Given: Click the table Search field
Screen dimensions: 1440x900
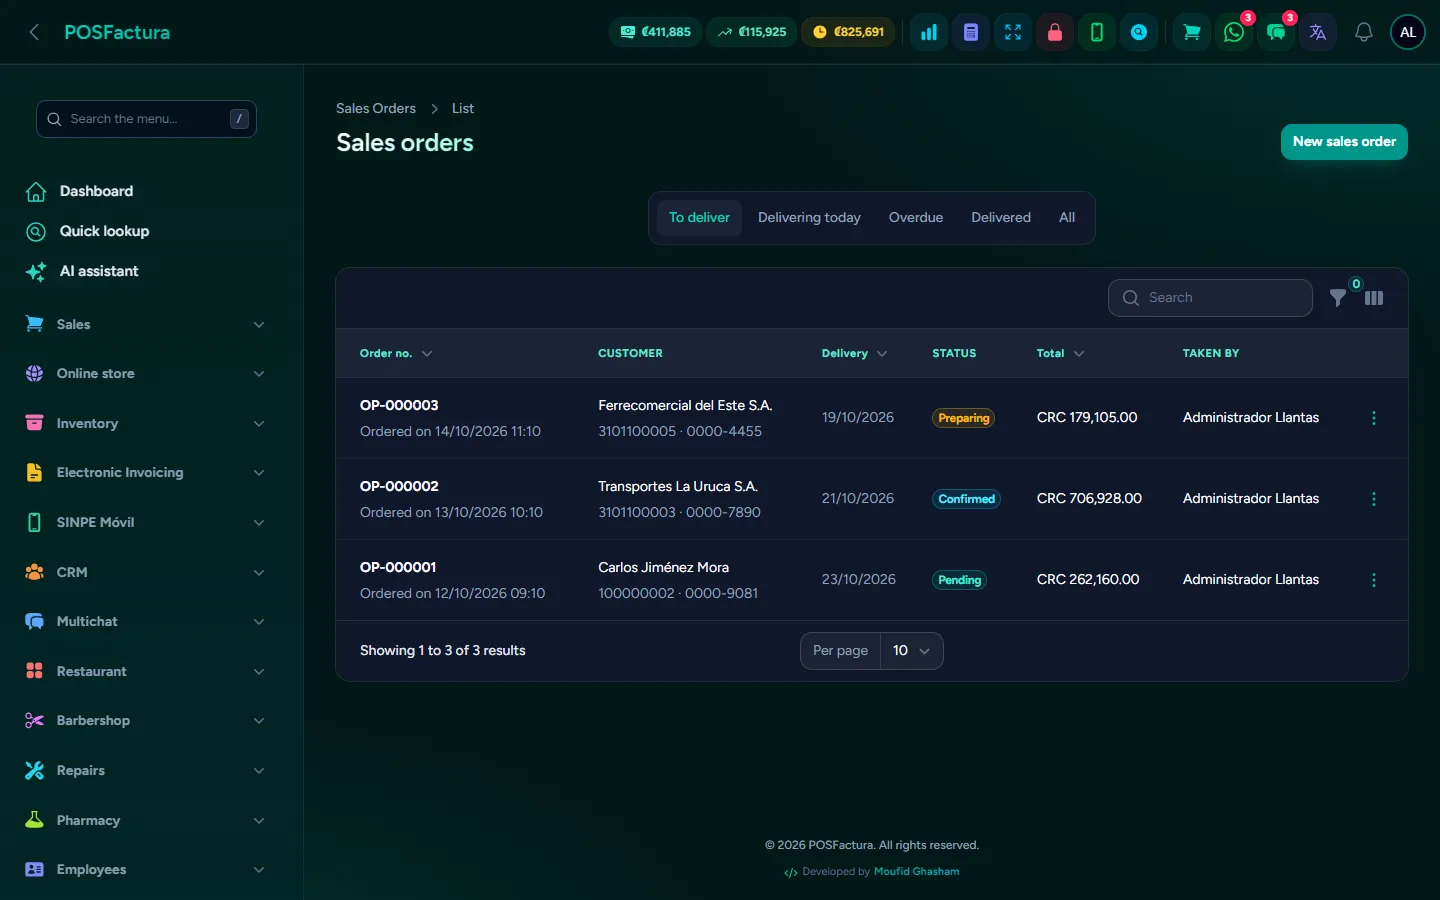Looking at the screenshot, I should pyautogui.click(x=1210, y=298).
